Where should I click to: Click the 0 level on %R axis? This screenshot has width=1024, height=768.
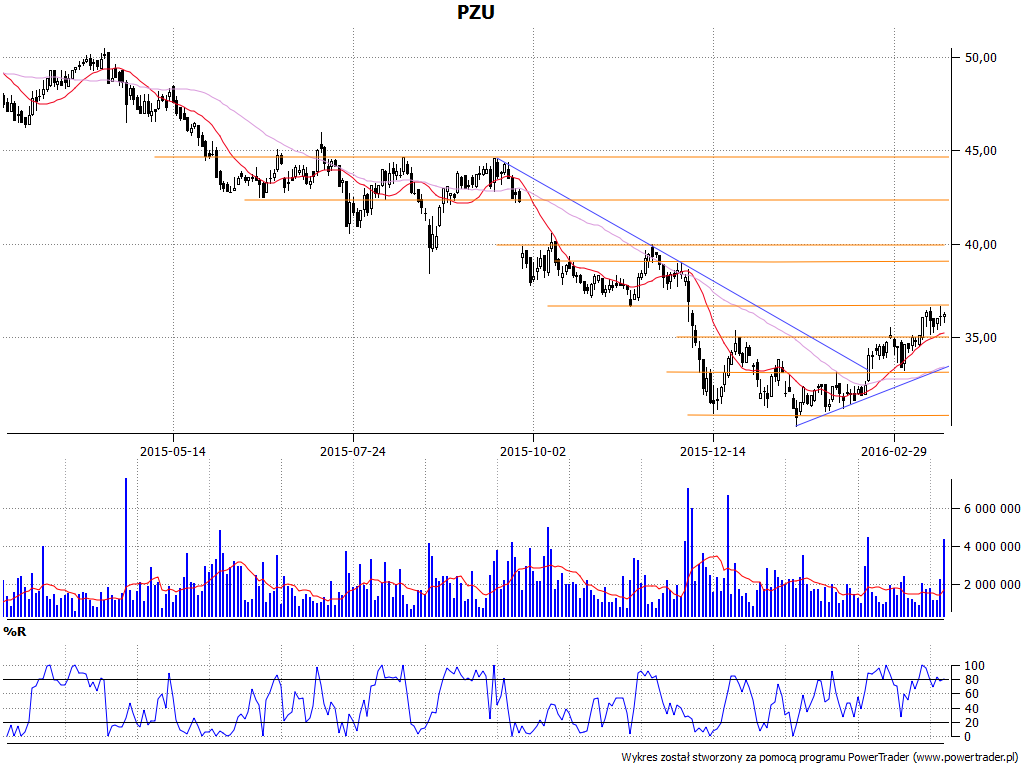pos(968,737)
